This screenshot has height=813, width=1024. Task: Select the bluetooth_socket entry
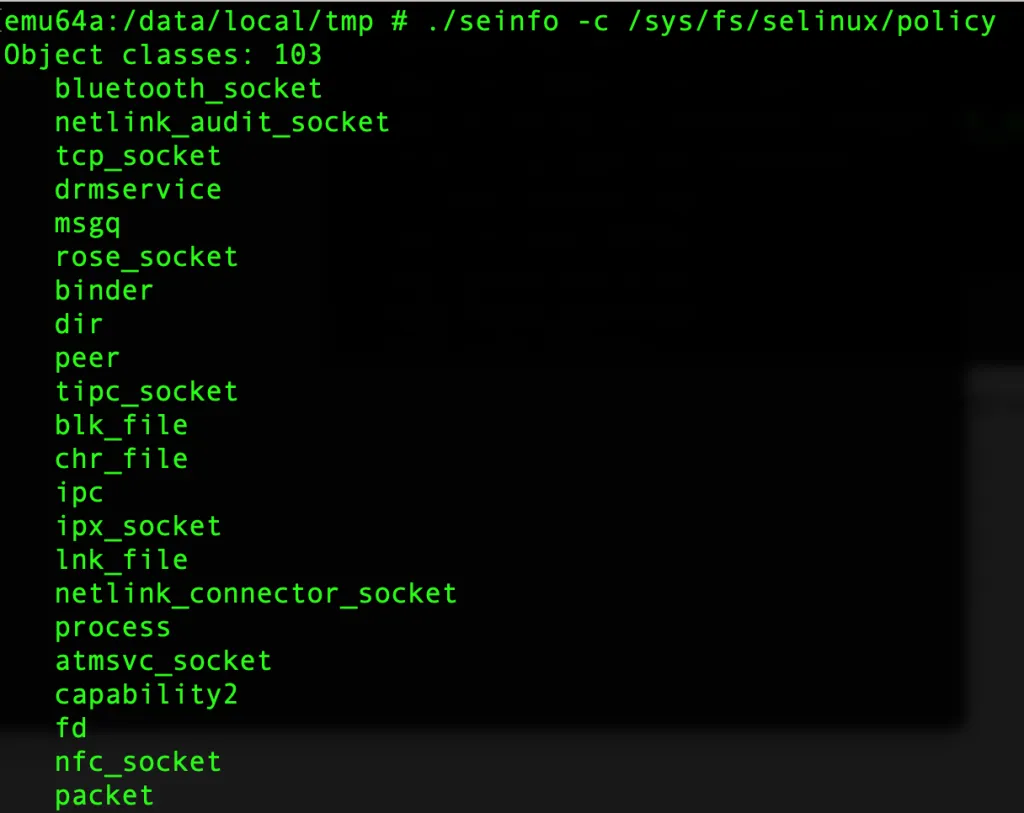click(x=188, y=89)
